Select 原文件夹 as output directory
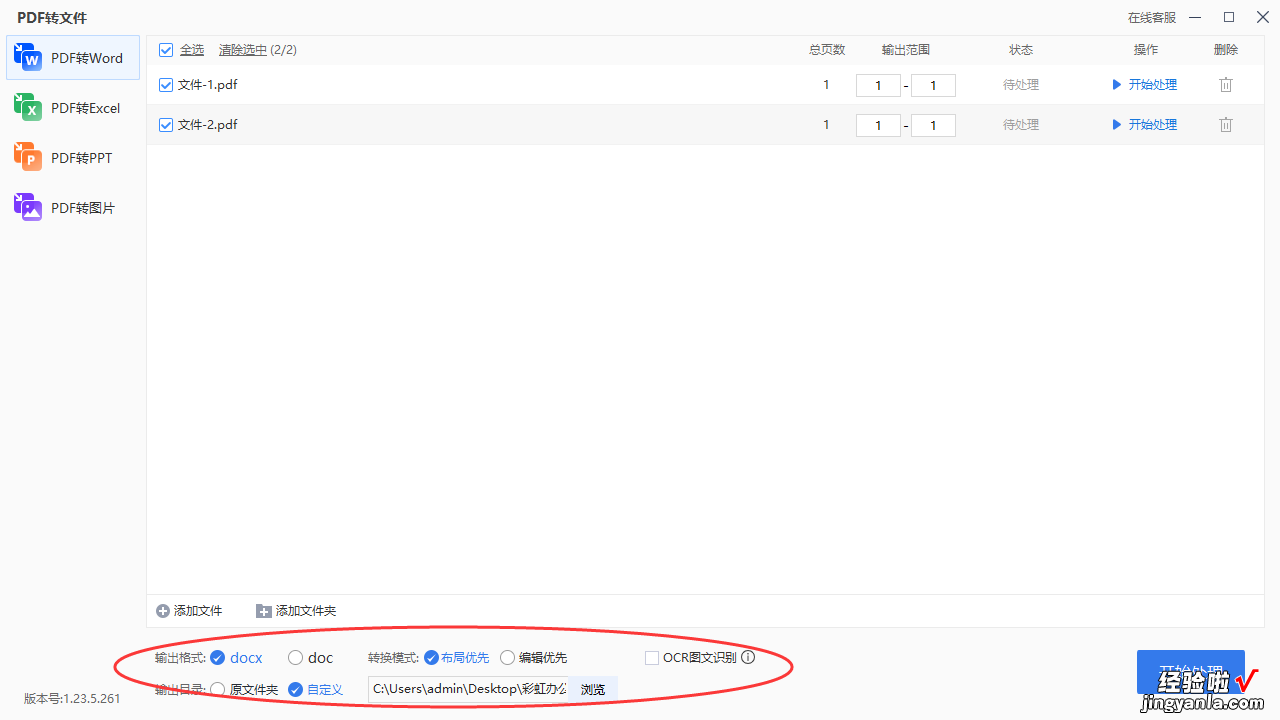Viewport: 1280px width, 720px height. point(244,690)
